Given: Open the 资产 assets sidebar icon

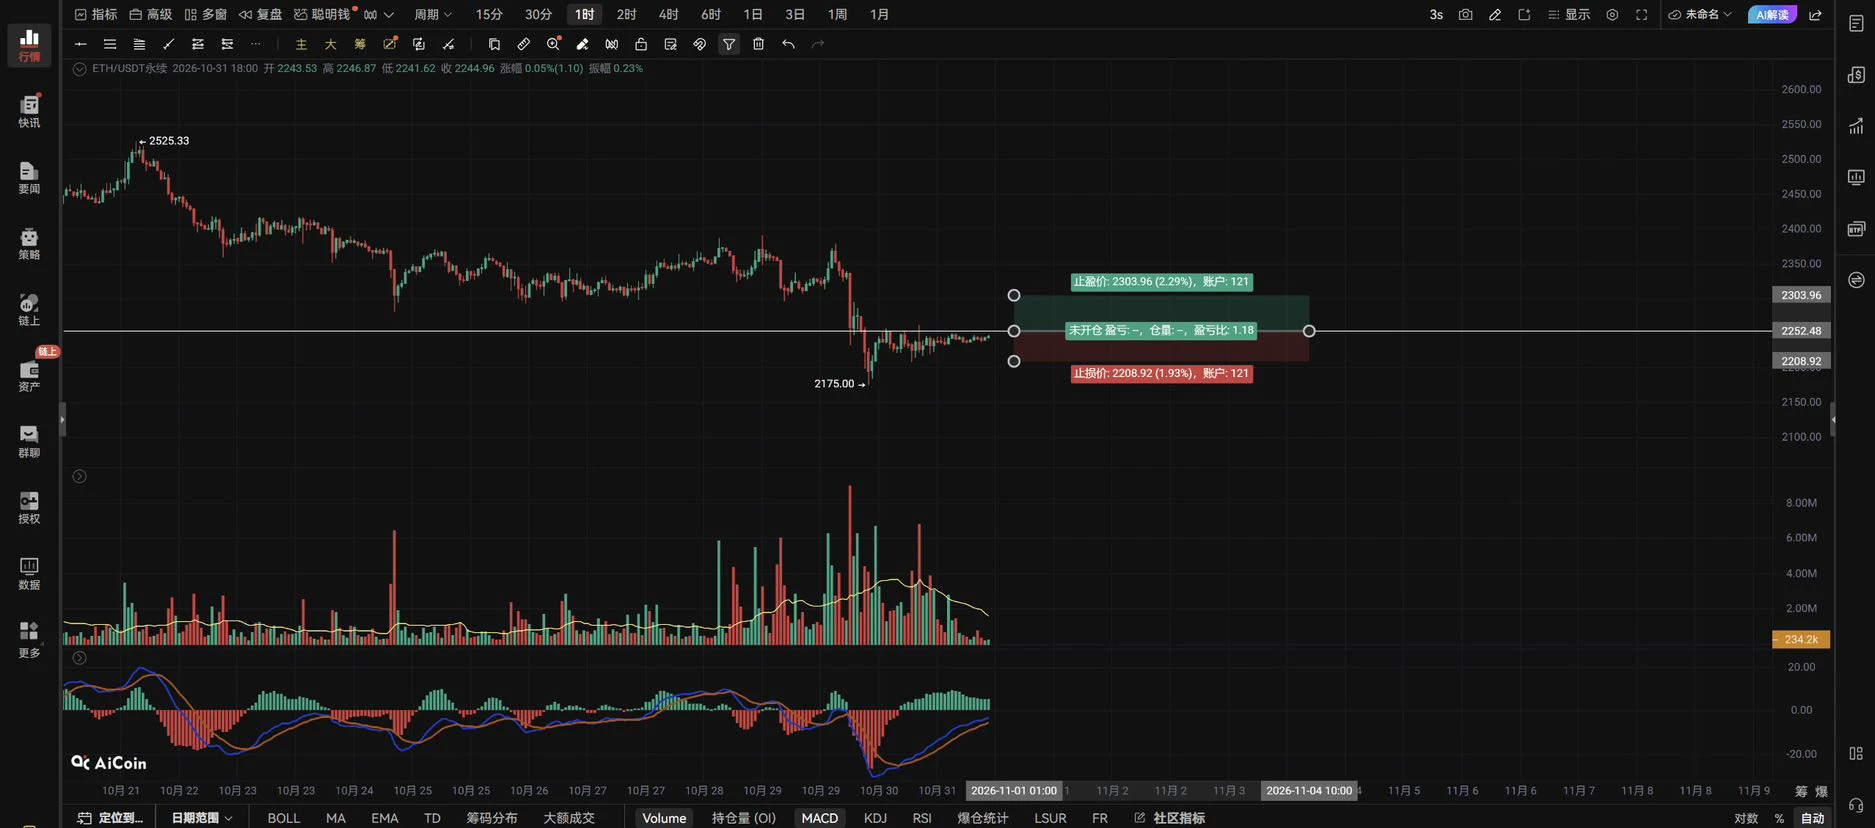Looking at the screenshot, I should [29, 375].
